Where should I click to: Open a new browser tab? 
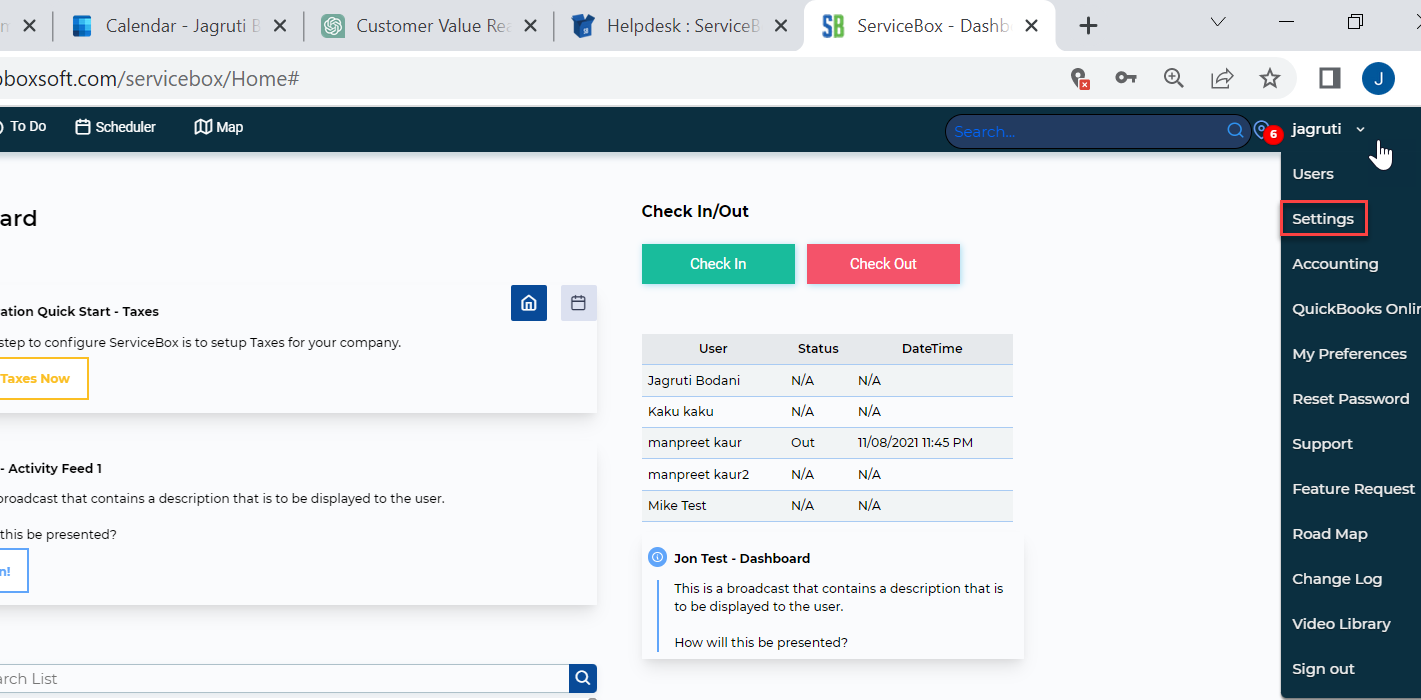(1089, 26)
